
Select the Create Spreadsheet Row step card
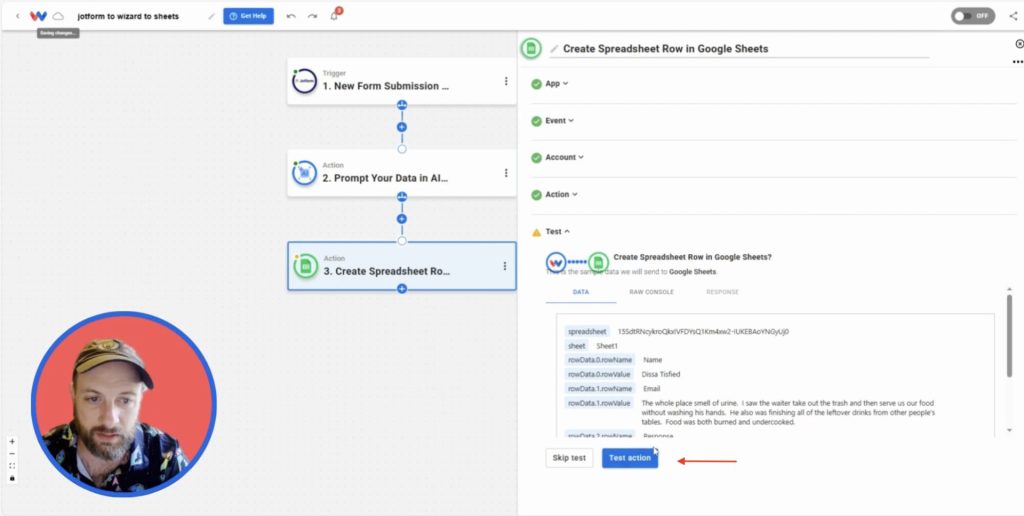click(401, 266)
